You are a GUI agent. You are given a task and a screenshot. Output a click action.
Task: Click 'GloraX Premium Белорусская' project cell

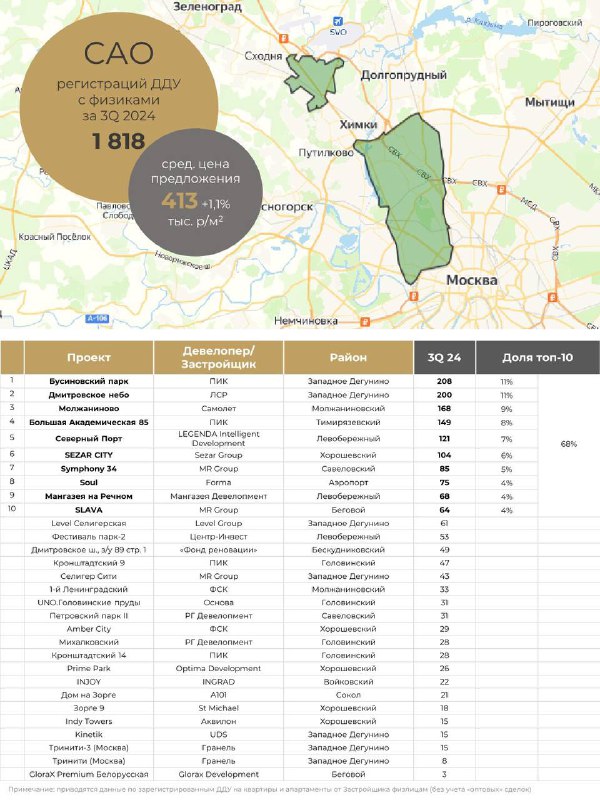point(89,774)
